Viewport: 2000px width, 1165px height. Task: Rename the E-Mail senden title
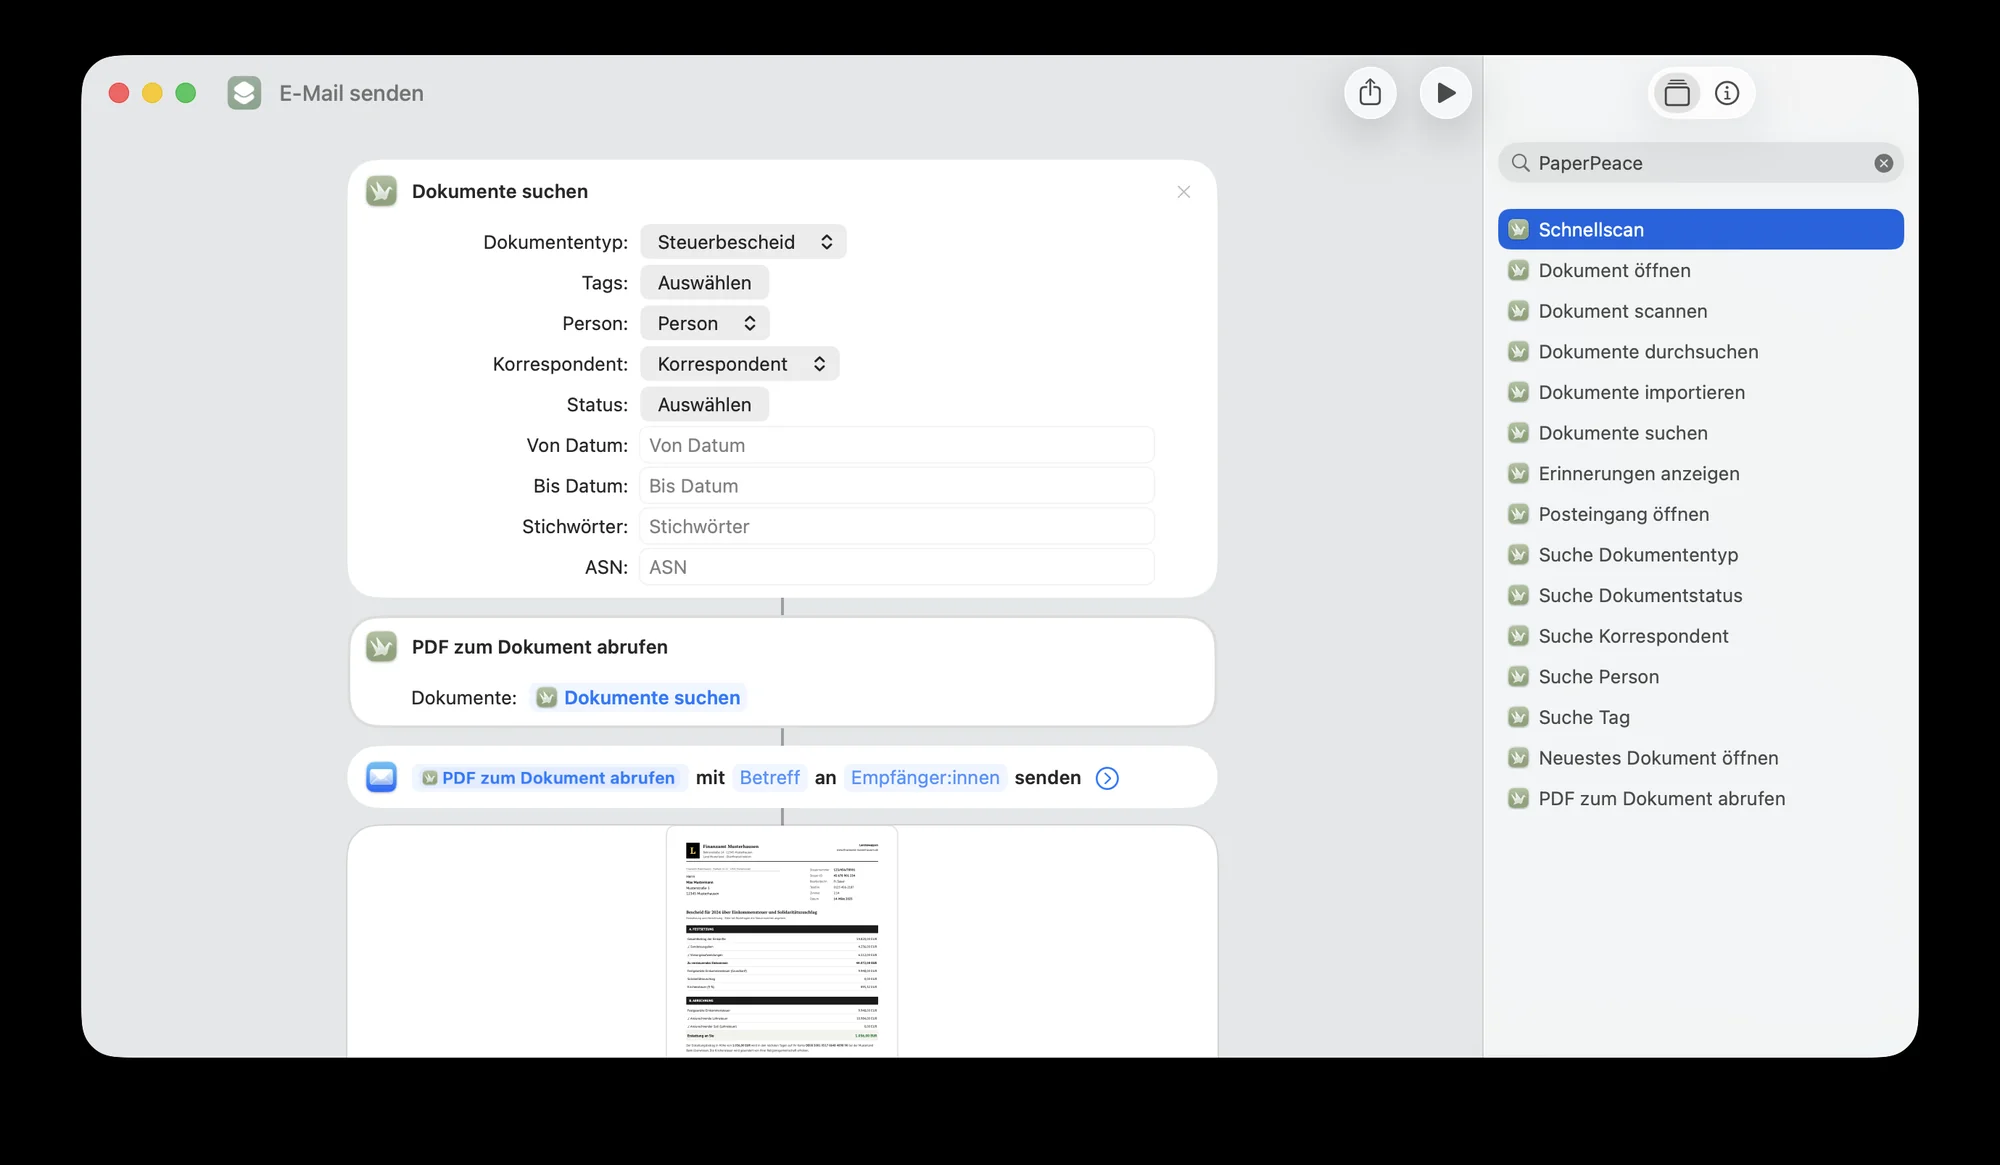(351, 93)
